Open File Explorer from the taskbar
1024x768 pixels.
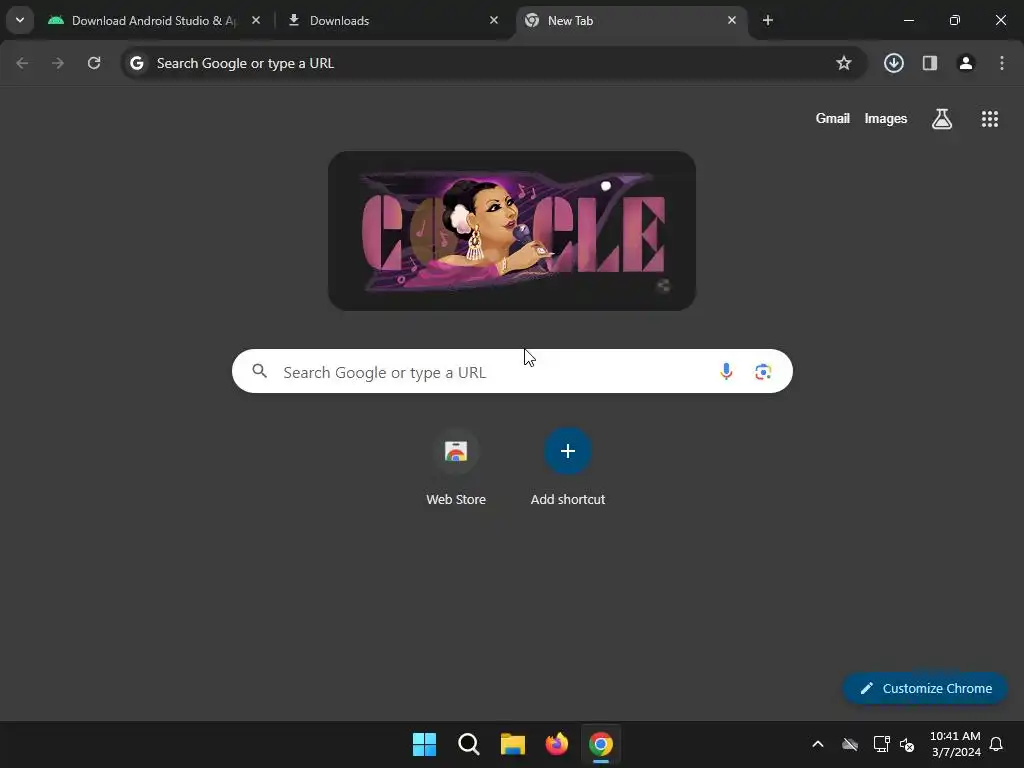click(513, 744)
